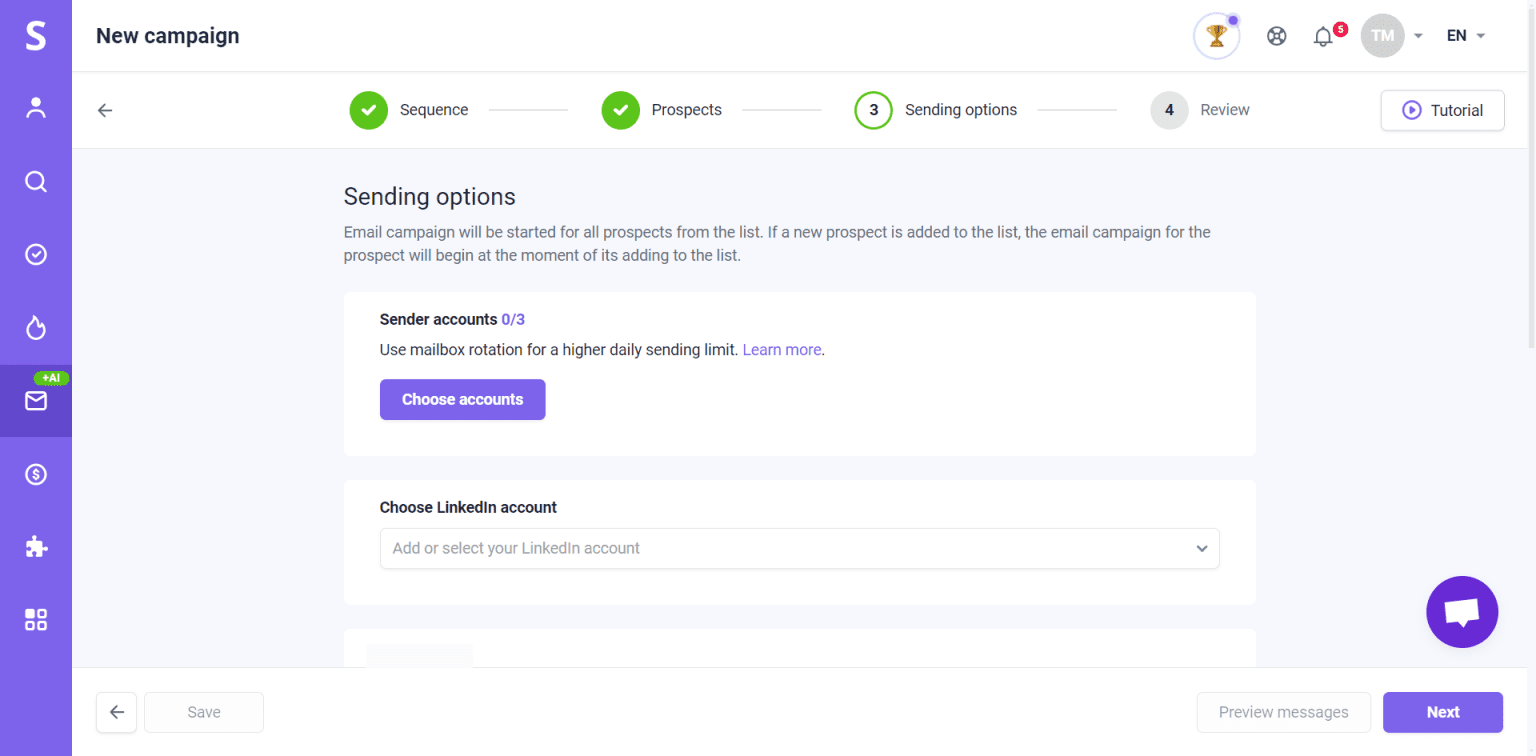Expand the TM account menu chevron
The width and height of the screenshot is (1536, 756).
(x=1417, y=35)
